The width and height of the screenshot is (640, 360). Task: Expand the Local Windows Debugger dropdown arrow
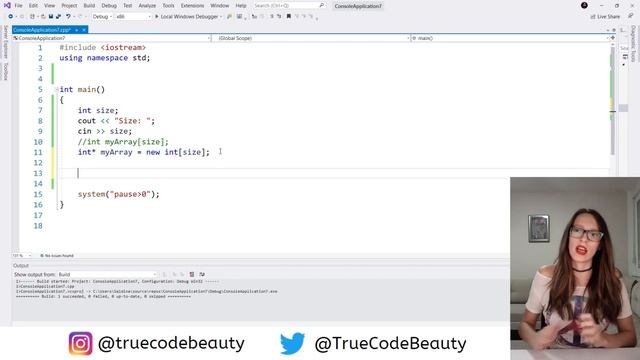pos(221,17)
